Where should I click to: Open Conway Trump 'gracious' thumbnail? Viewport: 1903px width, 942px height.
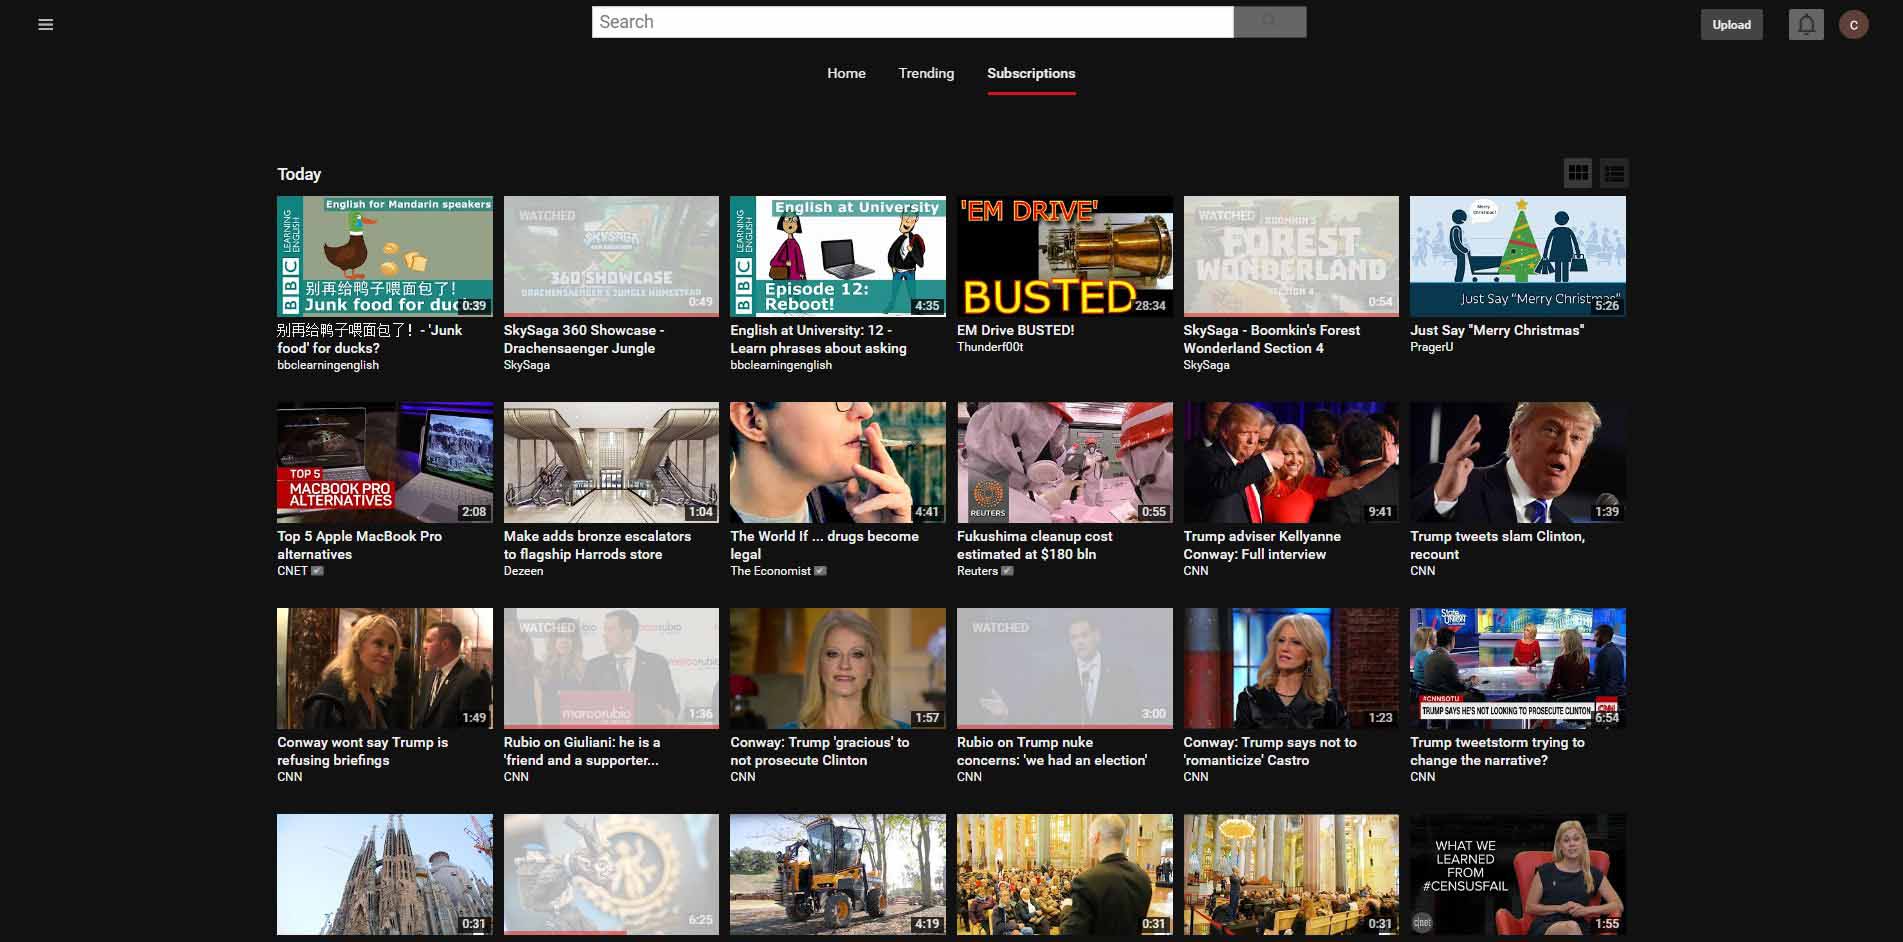[838, 668]
